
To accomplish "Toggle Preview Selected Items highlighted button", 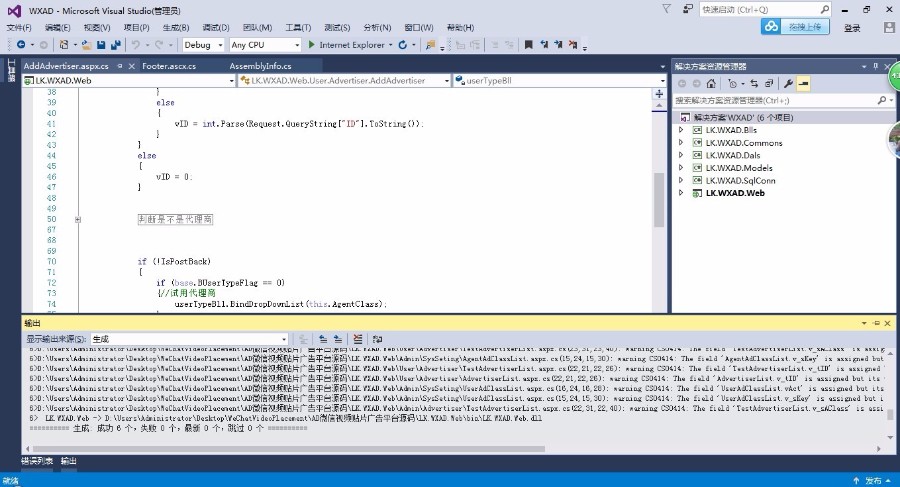I will 803,84.
